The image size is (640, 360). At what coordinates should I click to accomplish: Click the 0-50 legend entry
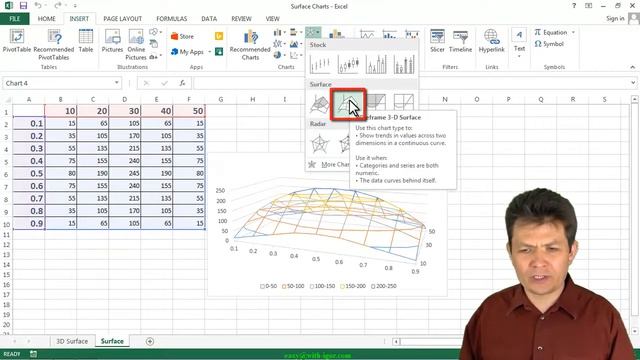[x=269, y=286]
